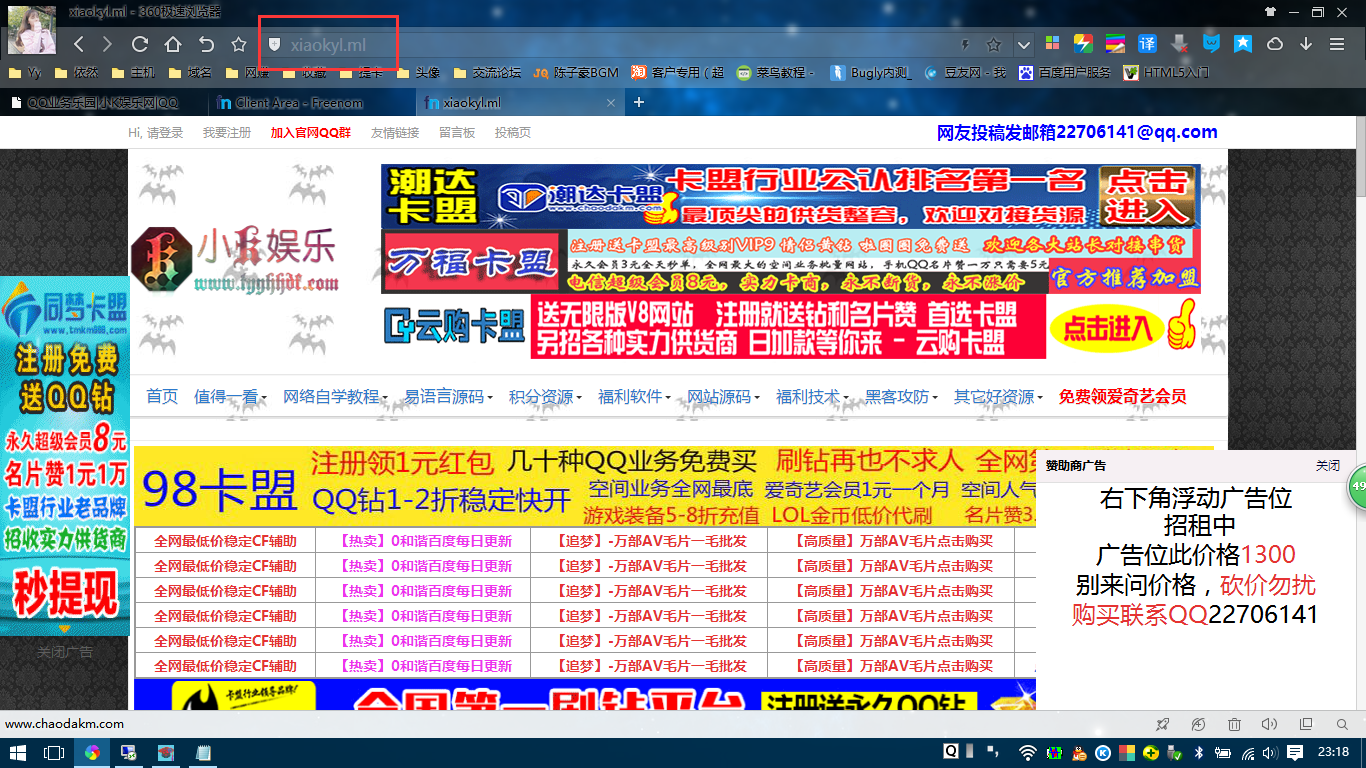Toggle page sound icon in browser status bar
The image size is (1366, 768).
tap(1269, 724)
